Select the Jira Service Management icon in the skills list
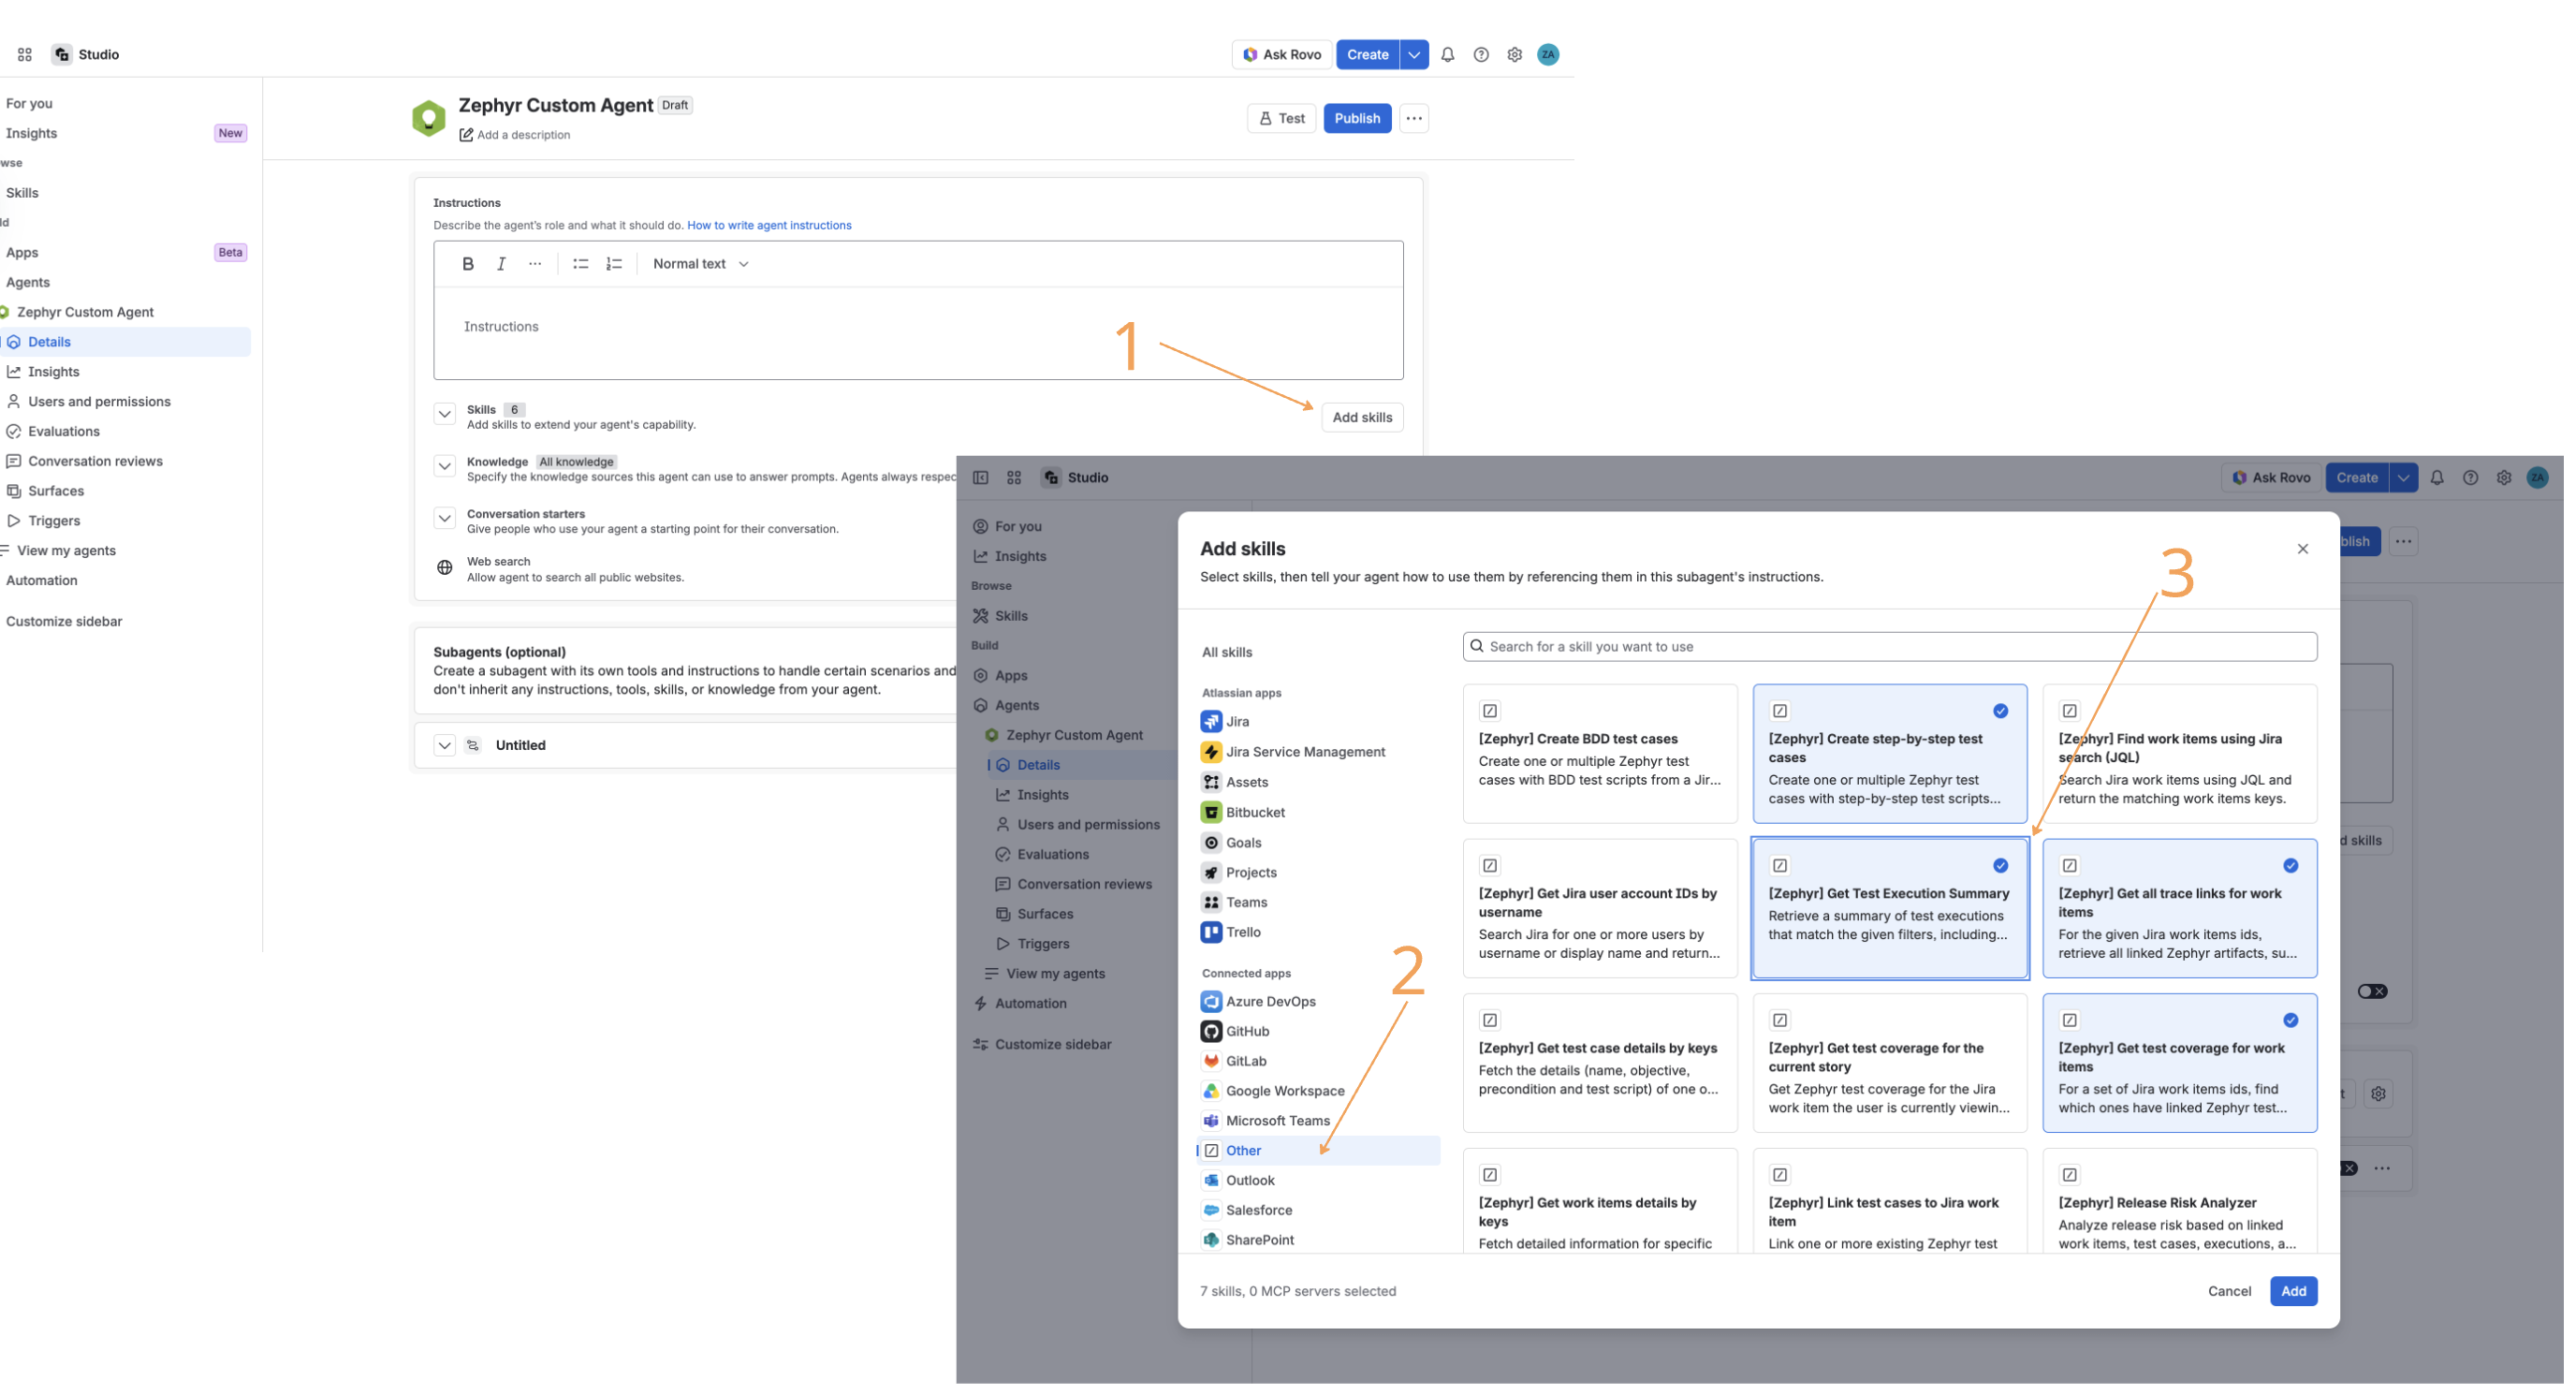2576x1395 pixels. [1211, 752]
